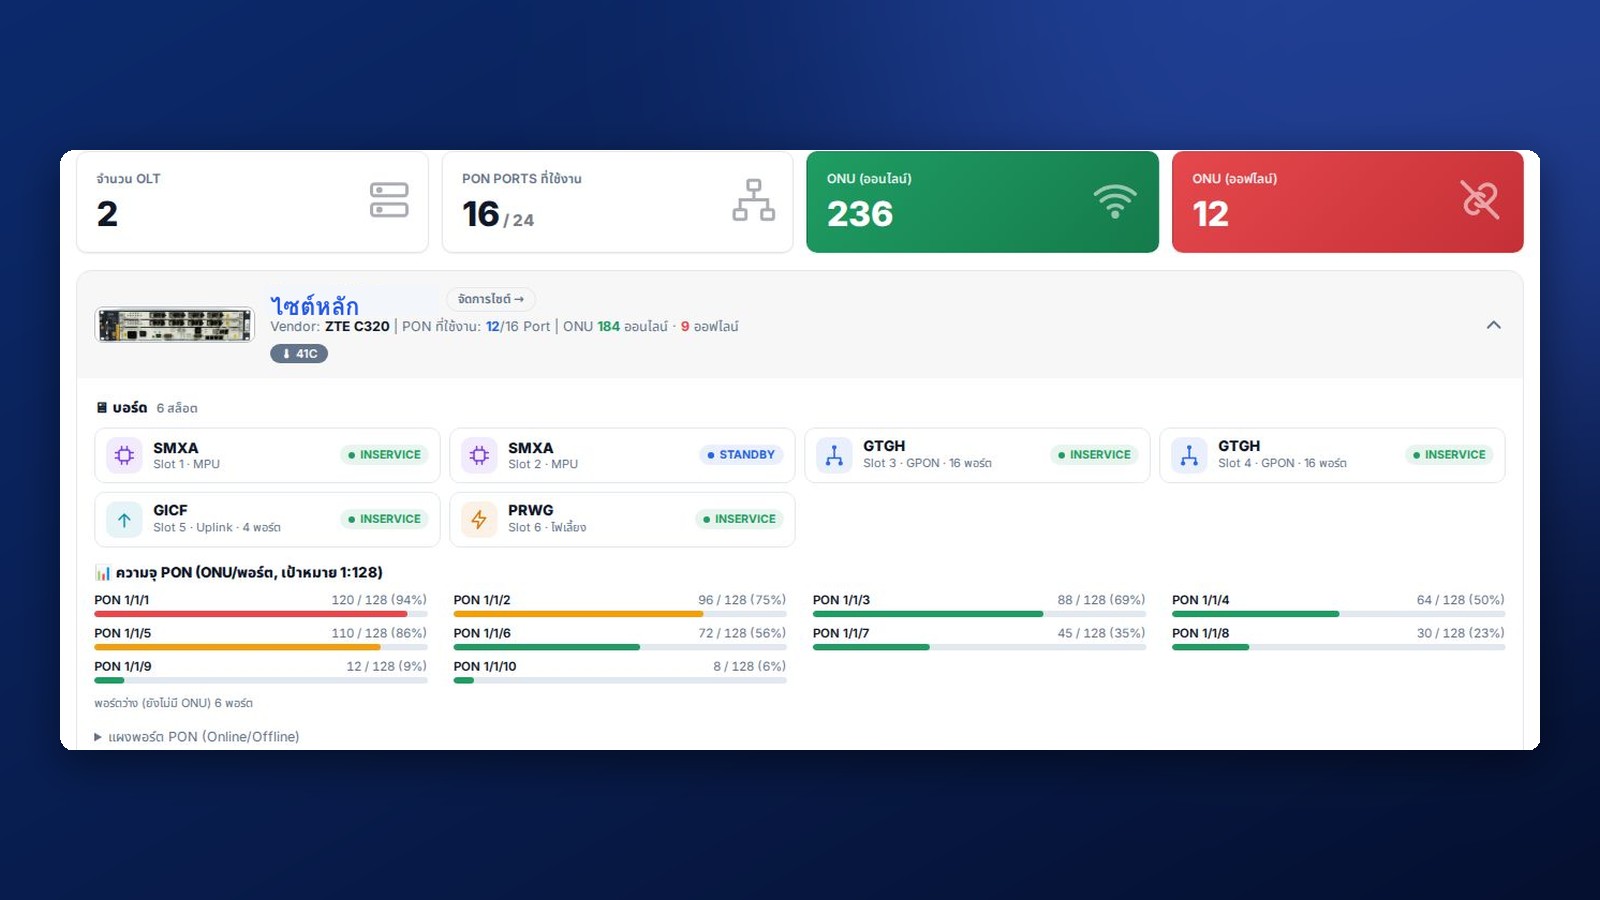Click the board icon beside the 6-slot heading
1600x900 pixels.
[101, 408]
